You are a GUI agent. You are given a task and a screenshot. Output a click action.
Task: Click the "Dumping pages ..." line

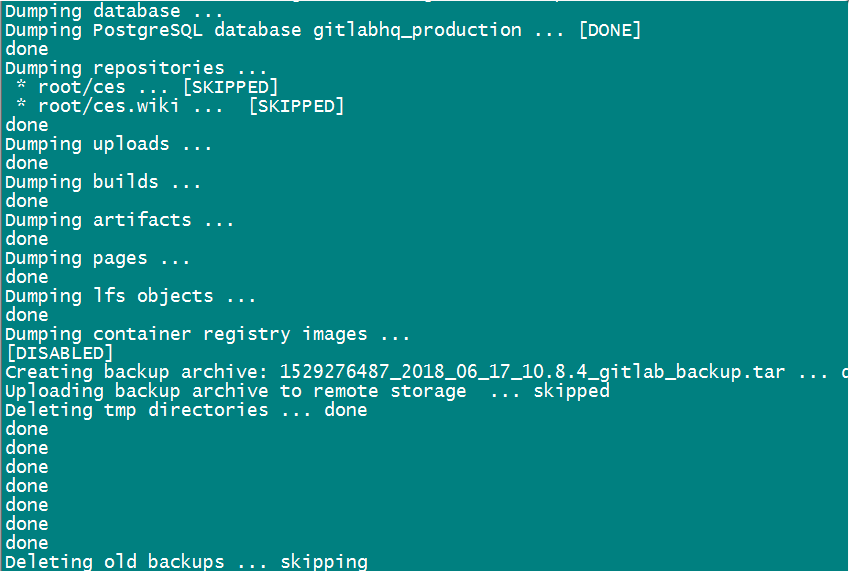click(97, 258)
